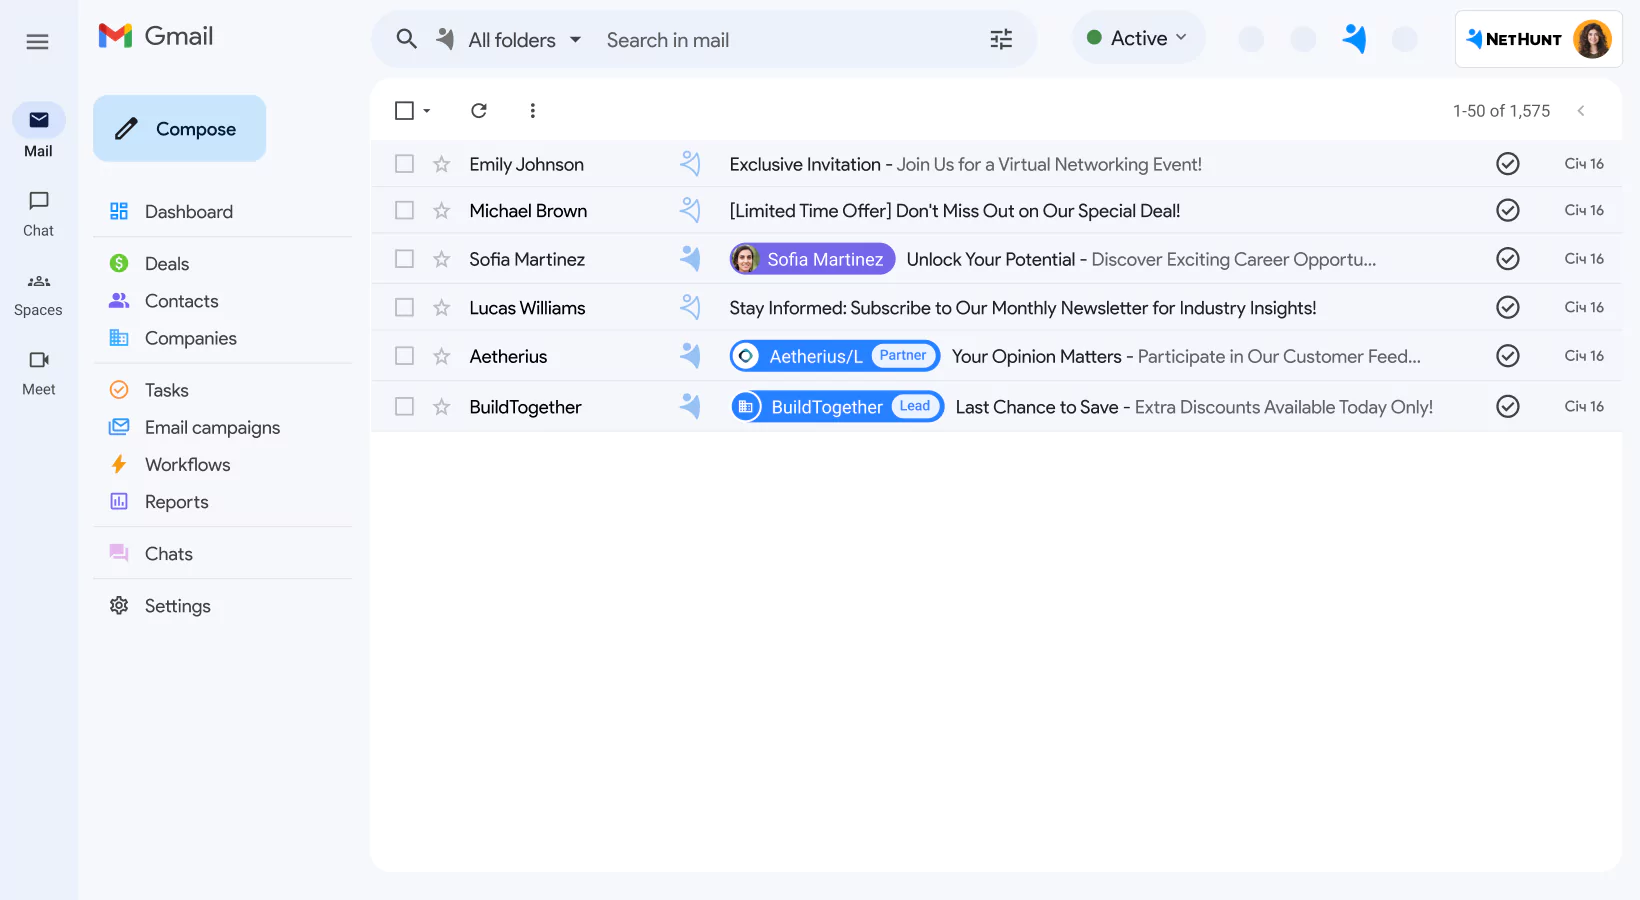Screen dimensions: 1640x900
Task: Star Lucas Williams' newsletter email
Action: (441, 307)
